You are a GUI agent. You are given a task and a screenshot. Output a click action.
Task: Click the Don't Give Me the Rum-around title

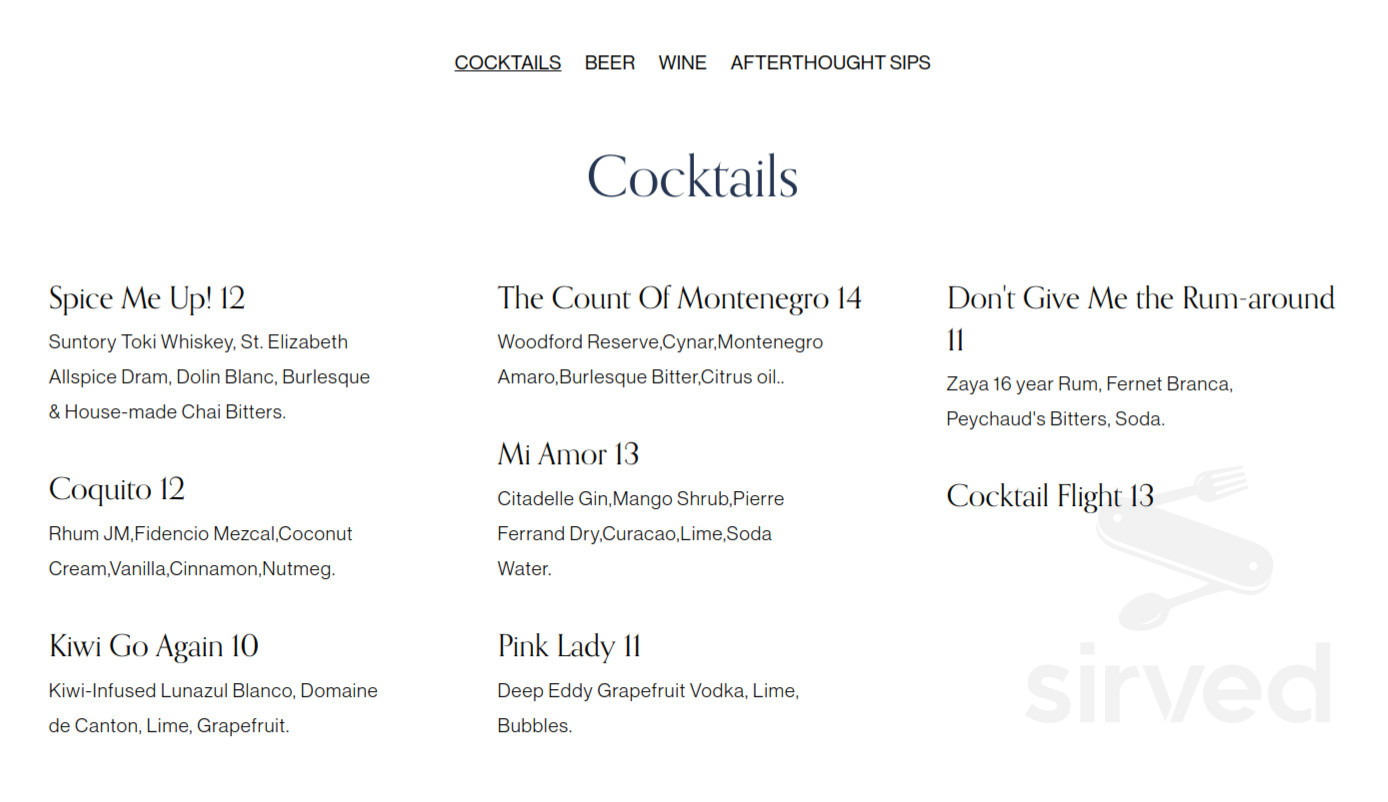click(1140, 297)
